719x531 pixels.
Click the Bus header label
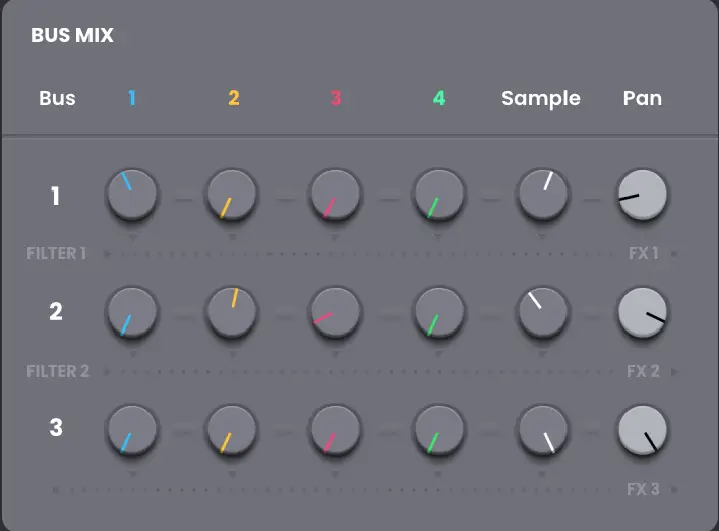click(57, 98)
